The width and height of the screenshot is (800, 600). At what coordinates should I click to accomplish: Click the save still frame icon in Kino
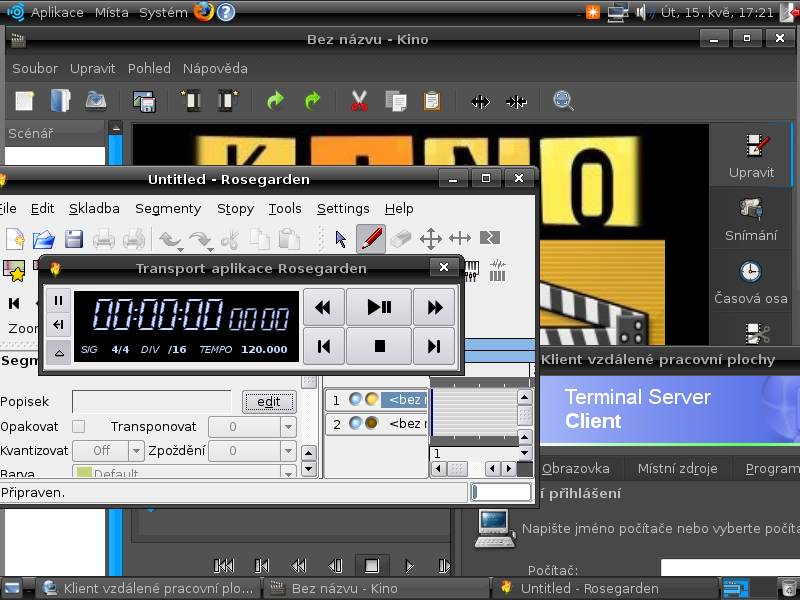tap(144, 101)
